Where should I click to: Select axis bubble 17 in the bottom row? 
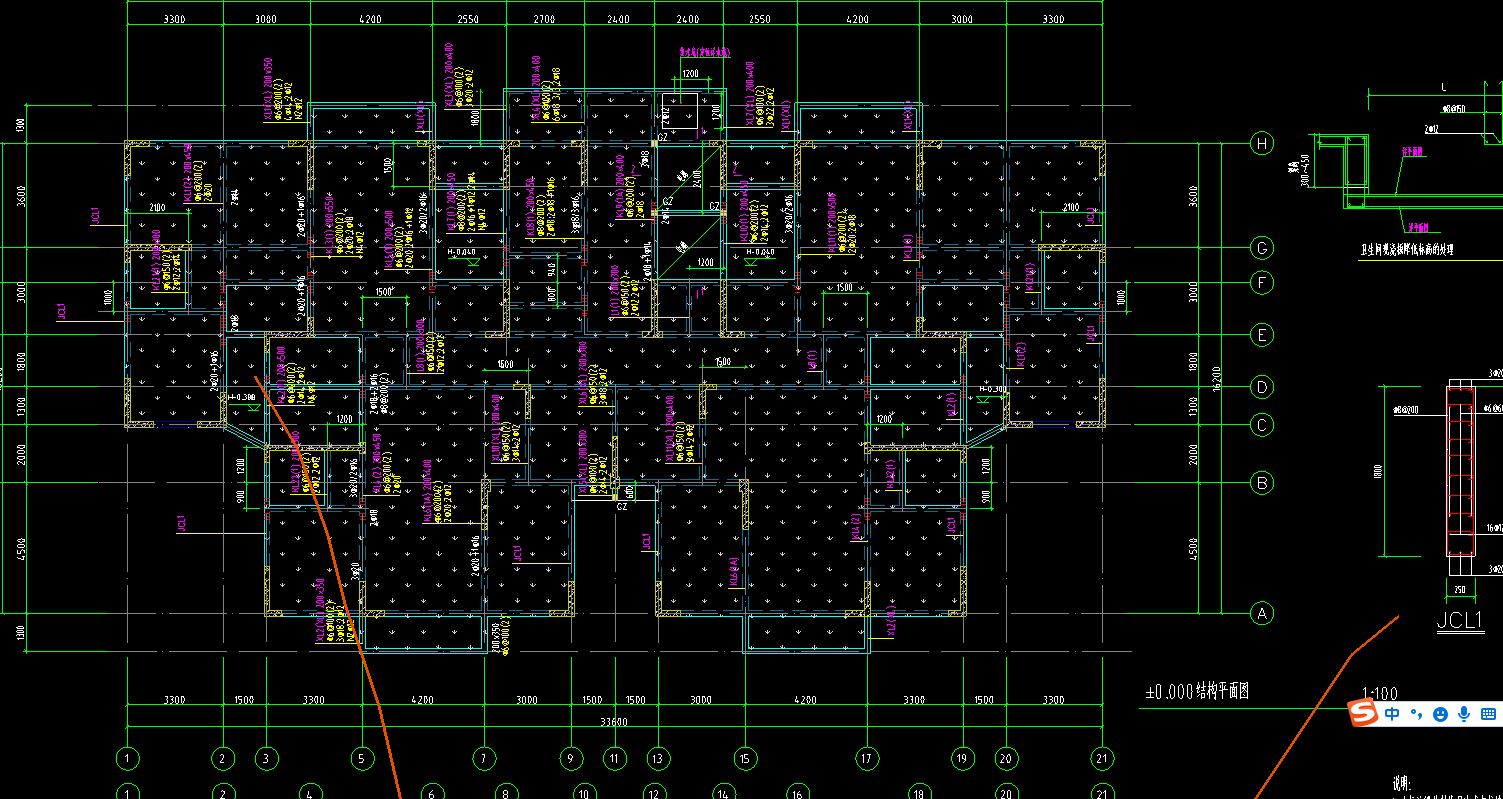[867, 759]
